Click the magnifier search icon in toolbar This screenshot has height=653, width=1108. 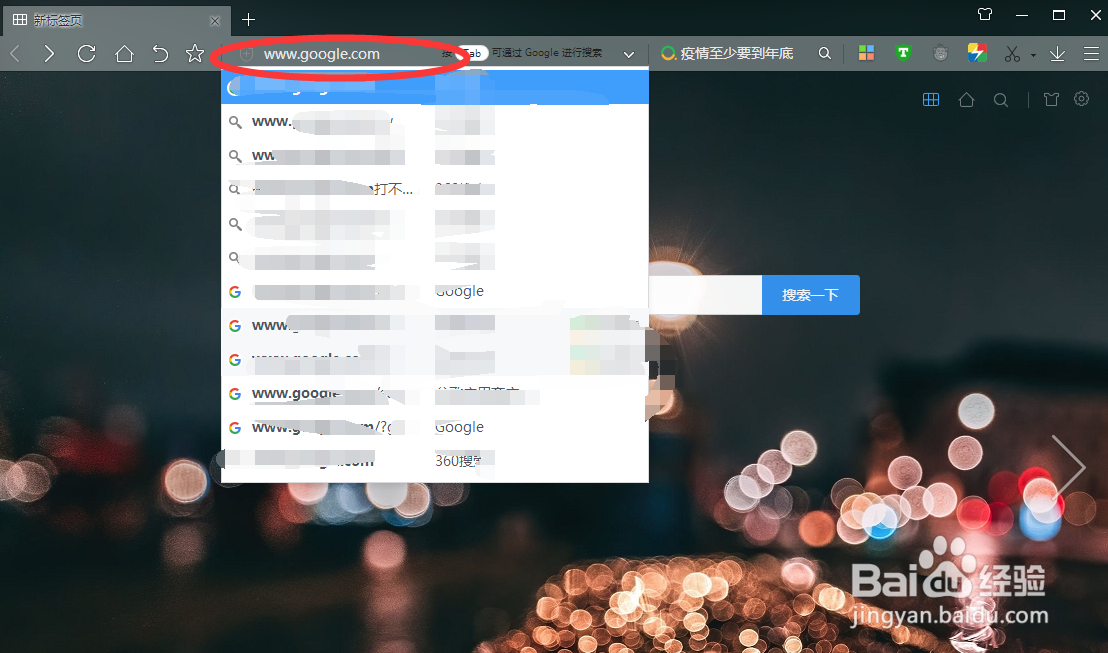[825, 53]
